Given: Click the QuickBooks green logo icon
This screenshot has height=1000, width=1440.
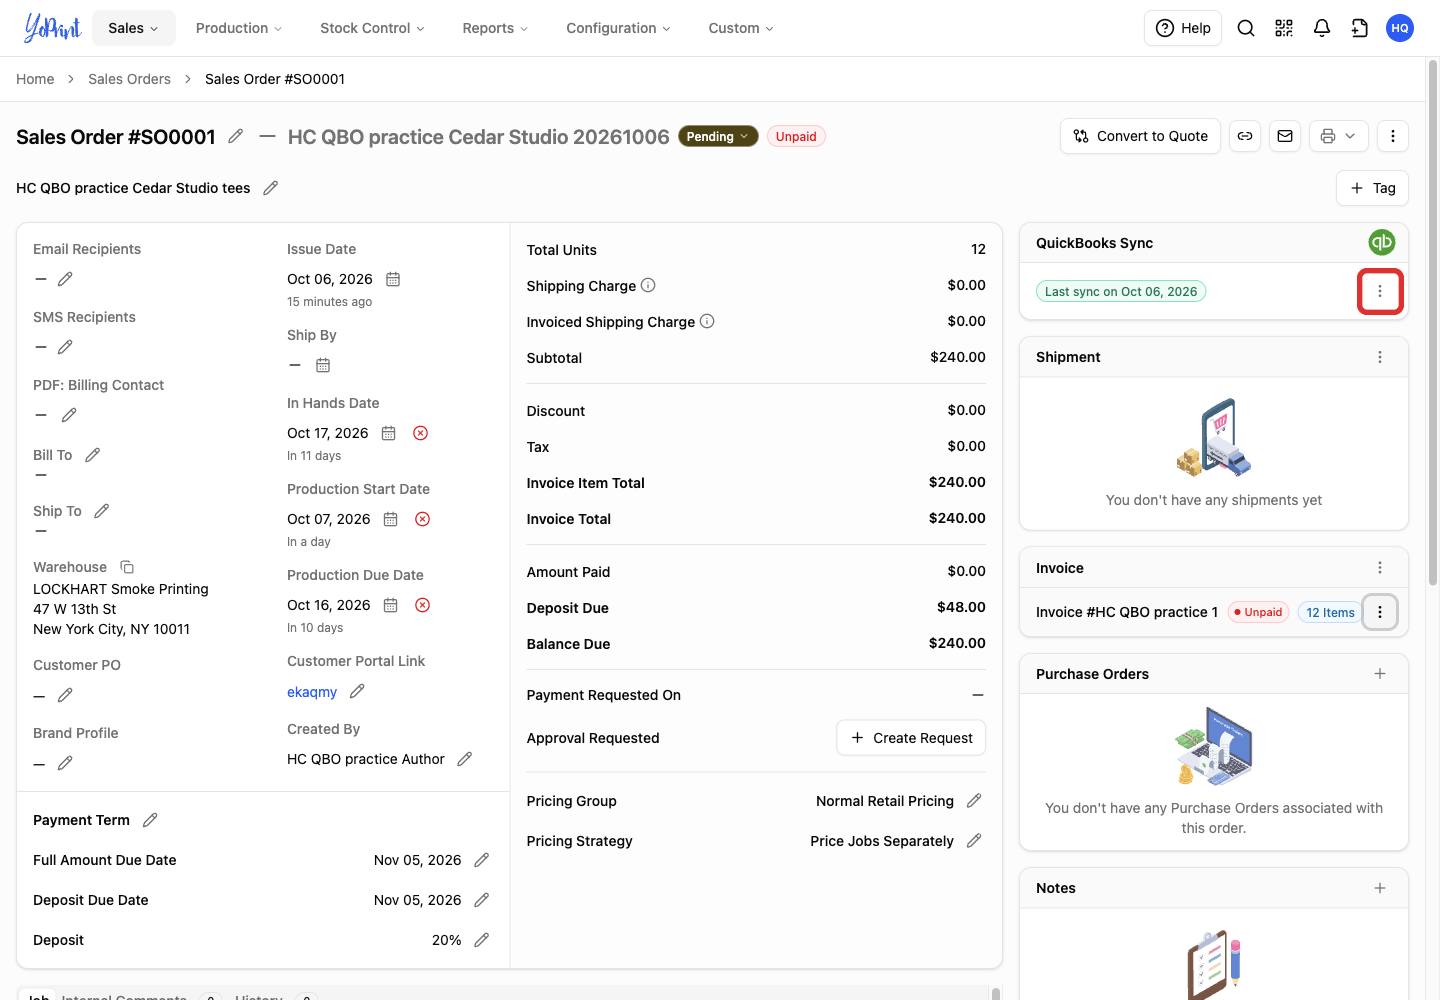Looking at the screenshot, I should pyautogui.click(x=1382, y=242).
